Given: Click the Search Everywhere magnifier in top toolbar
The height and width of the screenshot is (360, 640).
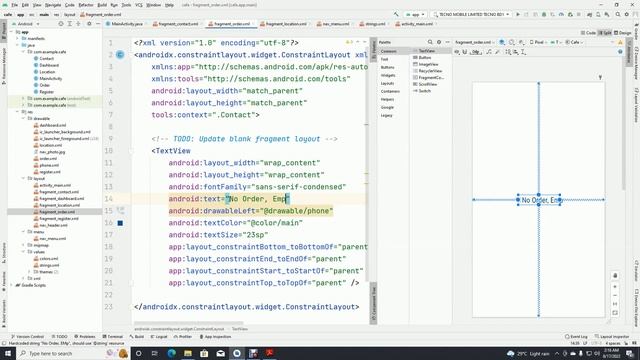Looking at the screenshot, I should click(618, 14).
